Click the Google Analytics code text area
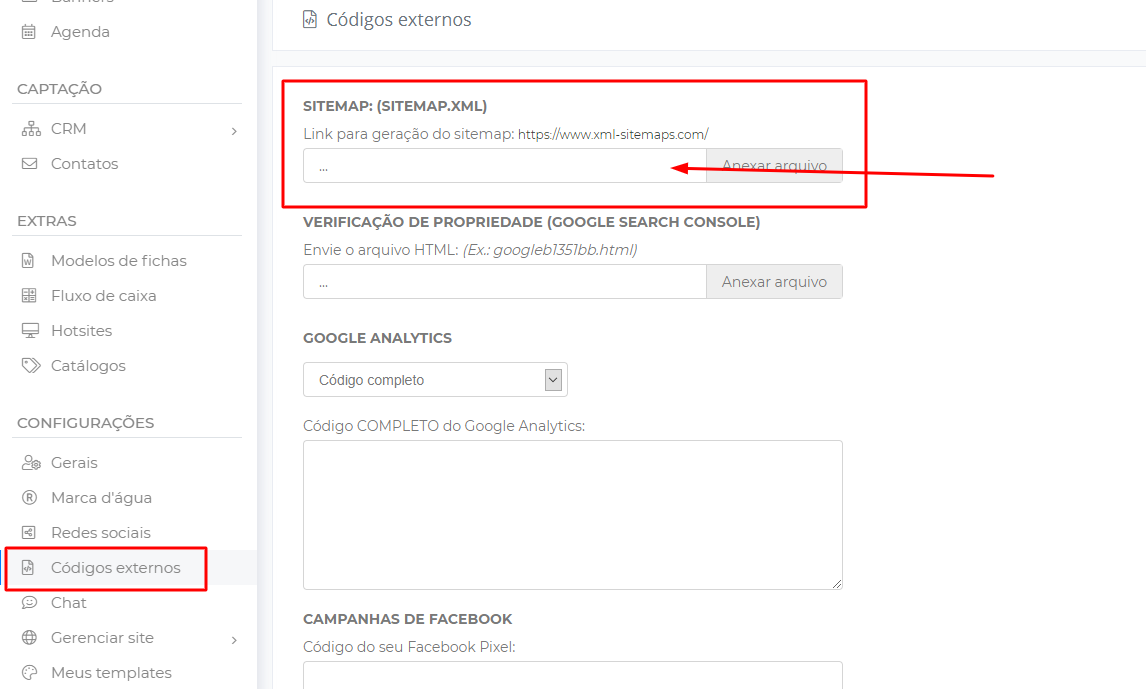Image resolution: width=1146 pixels, height=689 pixels. coord(572,514)
